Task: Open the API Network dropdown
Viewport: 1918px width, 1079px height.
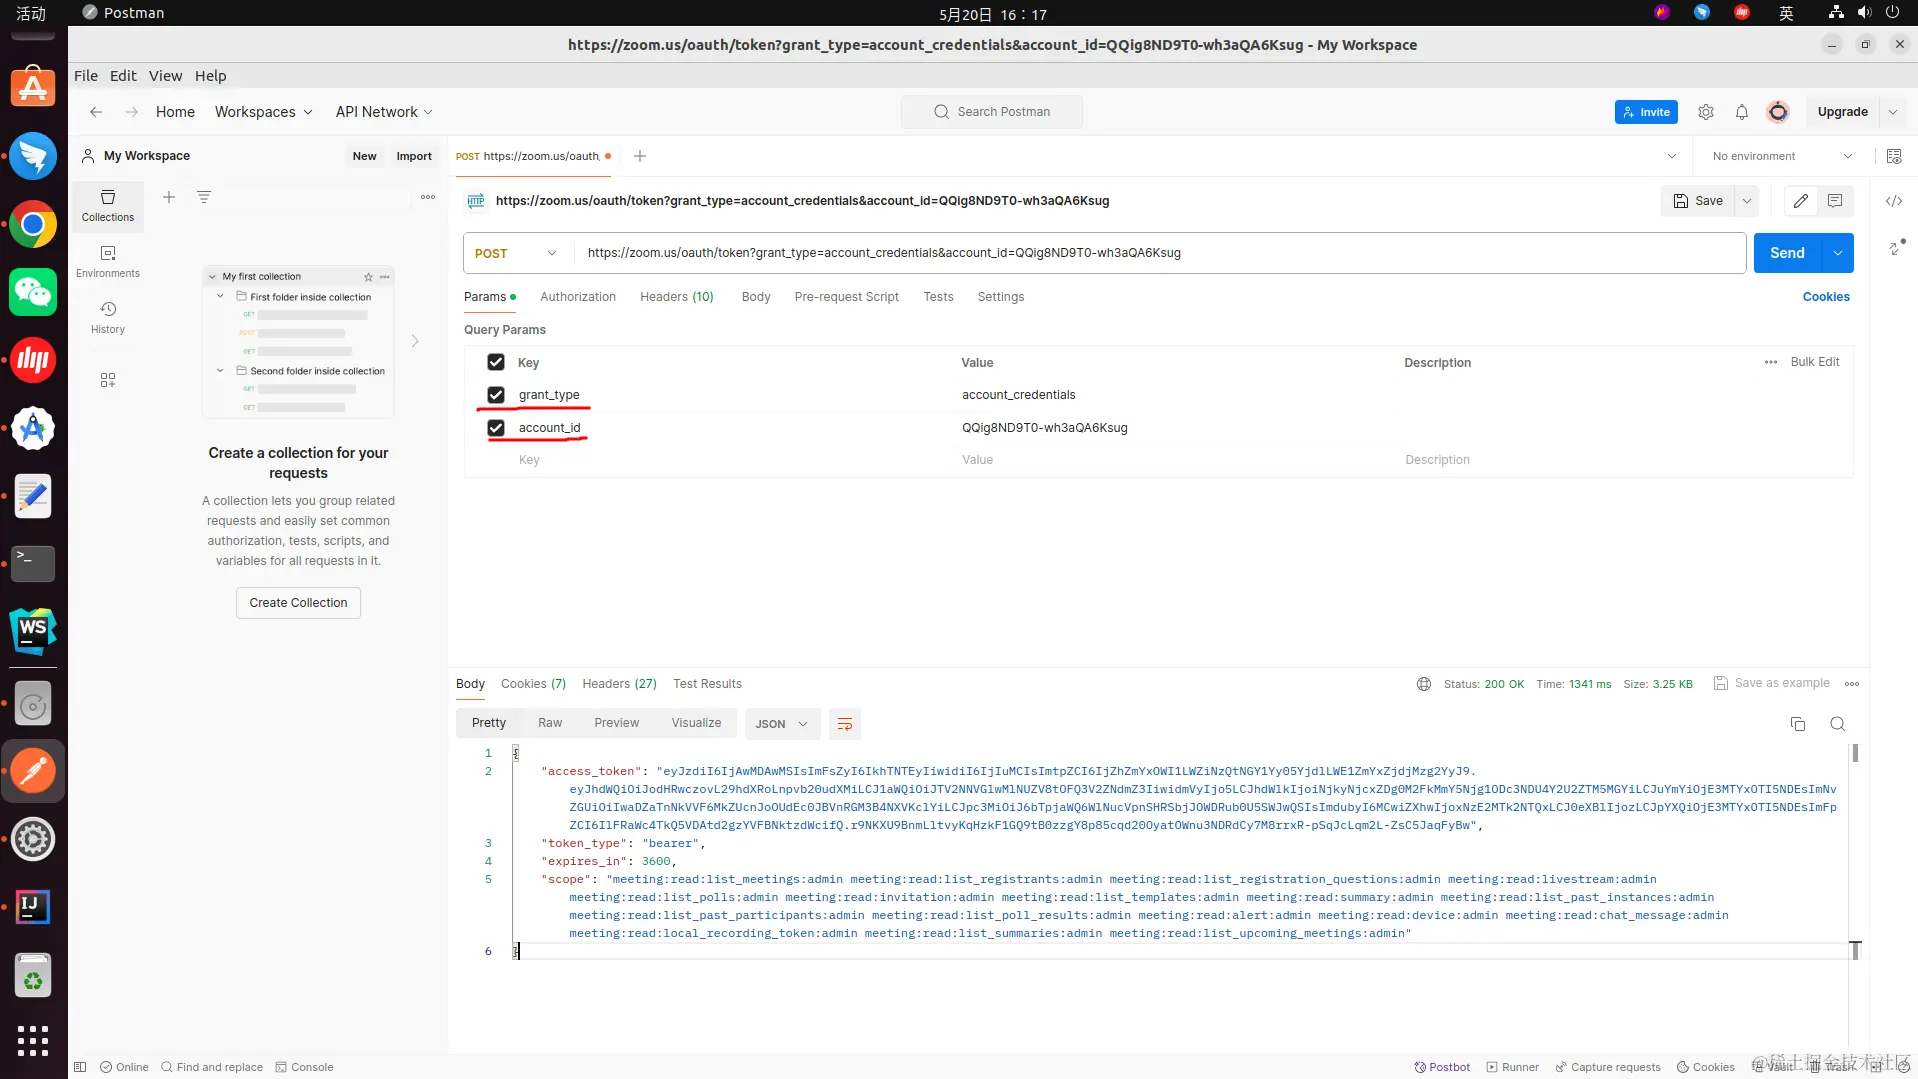Action: point(384,112)
